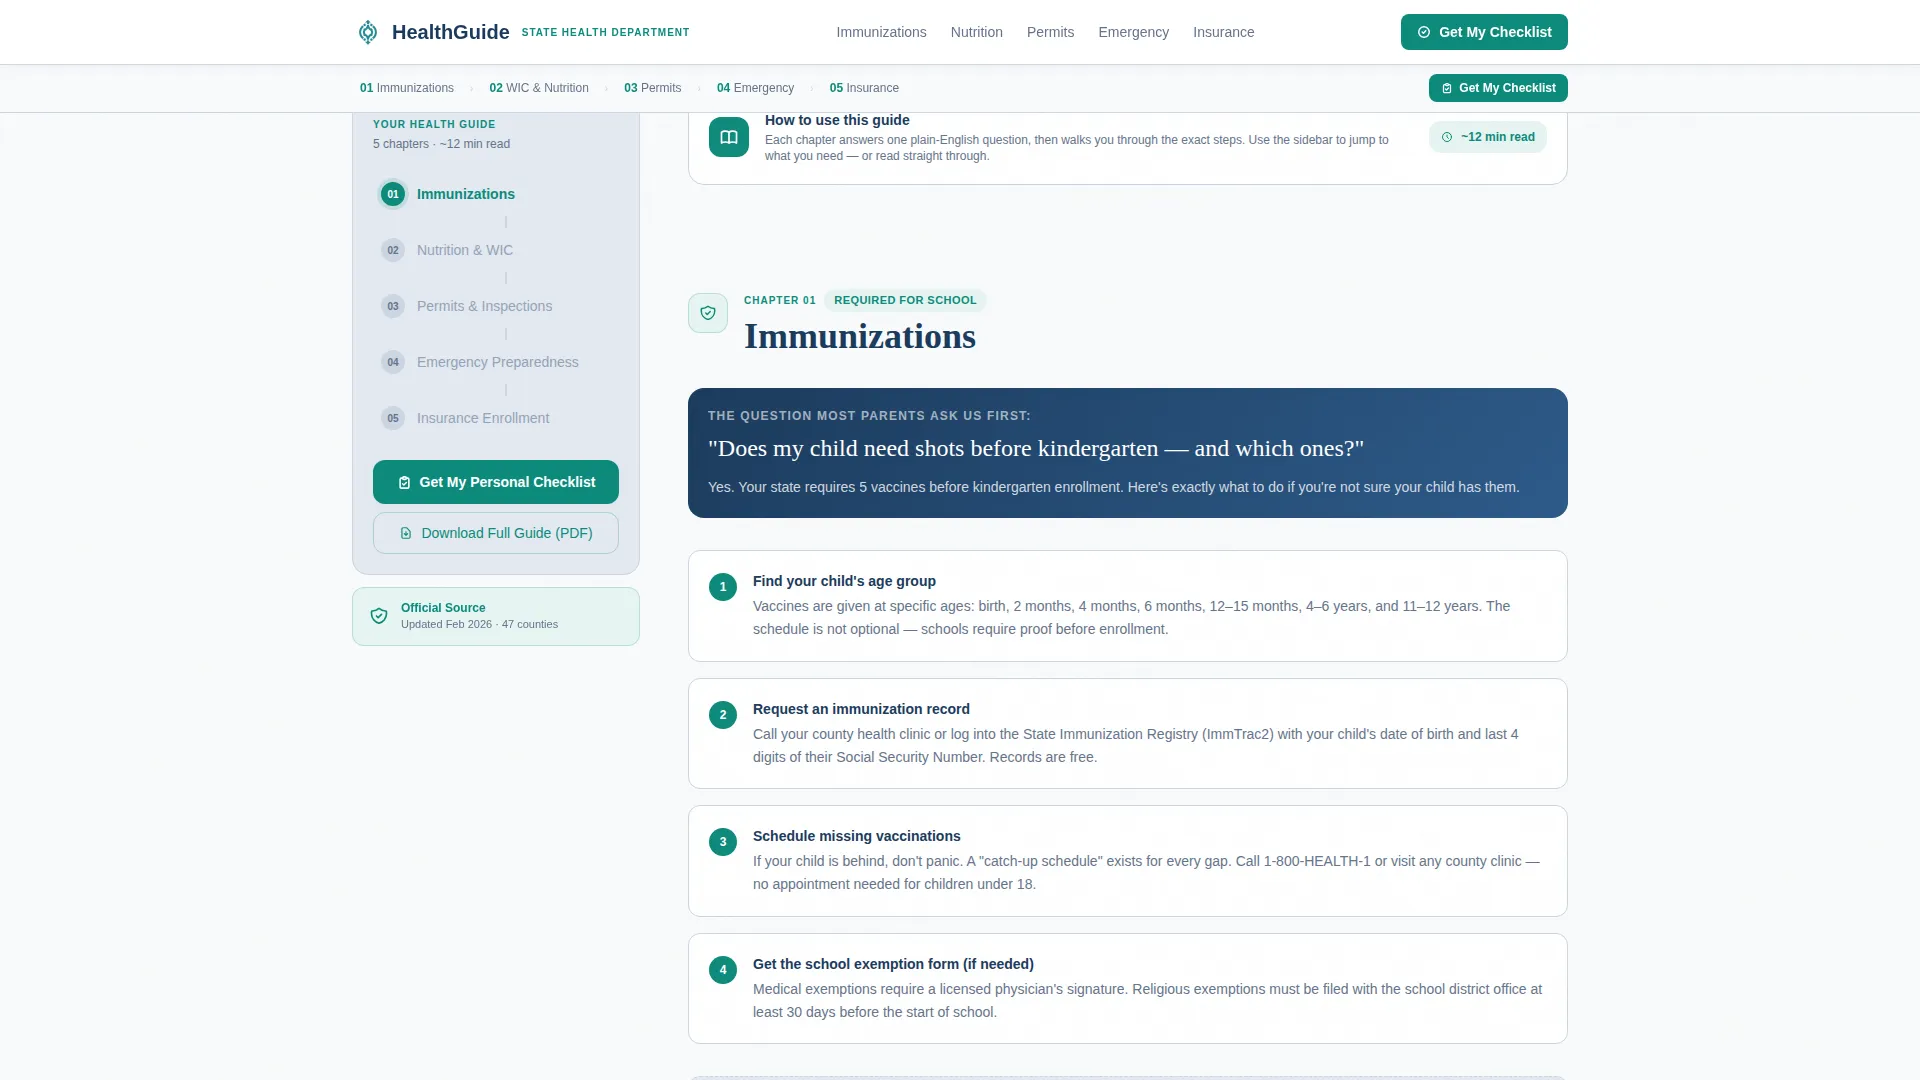This screenshot has width=1920, height=1080.
Task: Click the smaller Get My Checklist button in chapter bar
Action: [1498, 88]
